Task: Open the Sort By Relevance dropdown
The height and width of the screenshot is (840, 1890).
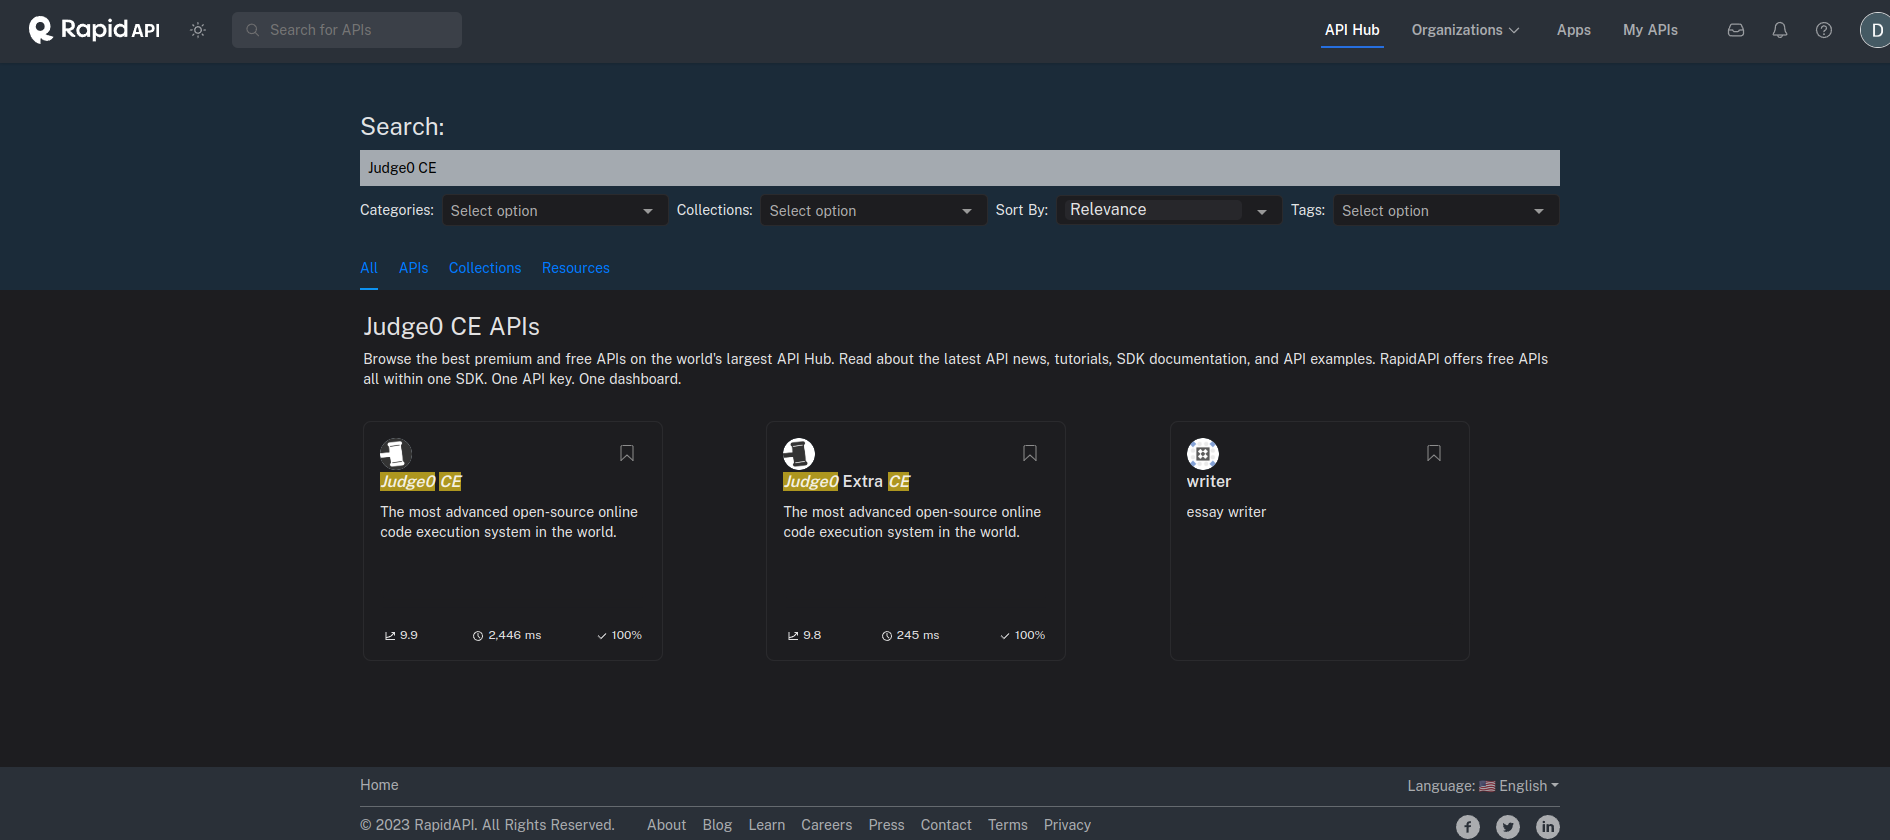Action: pos(1169,210)
